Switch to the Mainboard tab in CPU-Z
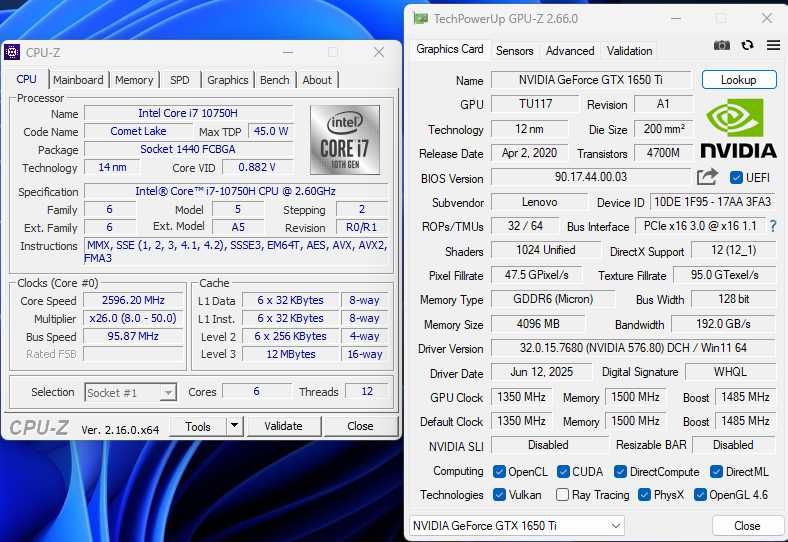Image resolution: width=788 pixels, height=542 pixels. coord(78,80)
